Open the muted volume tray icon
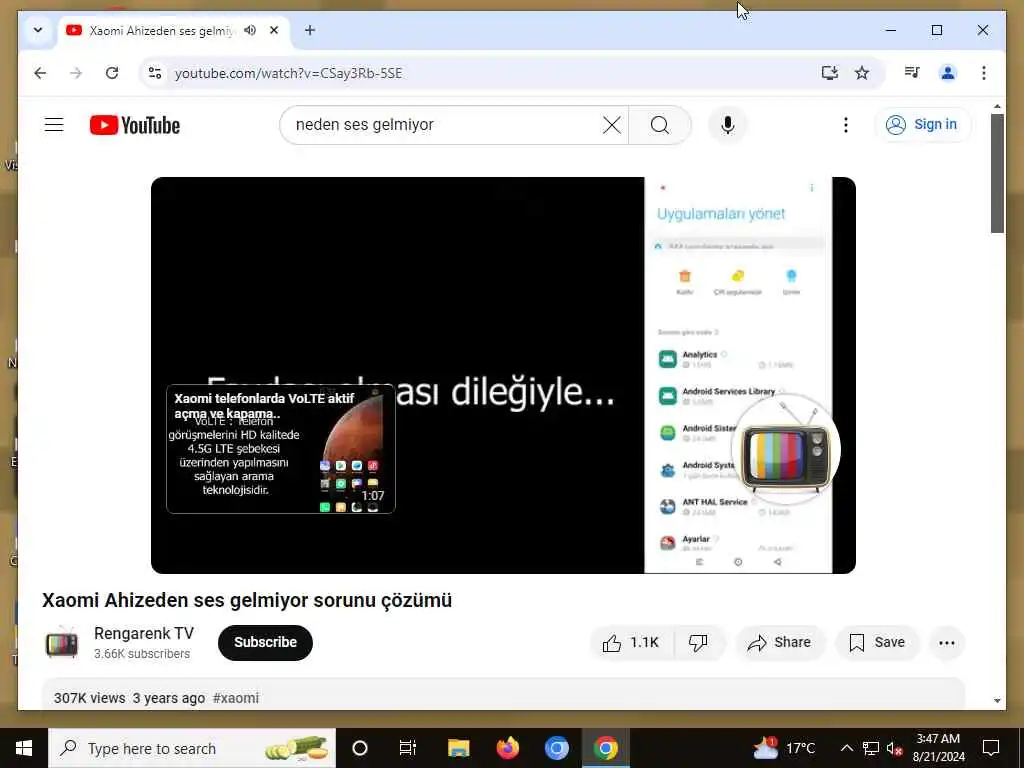The image size is (1024, 768). pos(894,748)
